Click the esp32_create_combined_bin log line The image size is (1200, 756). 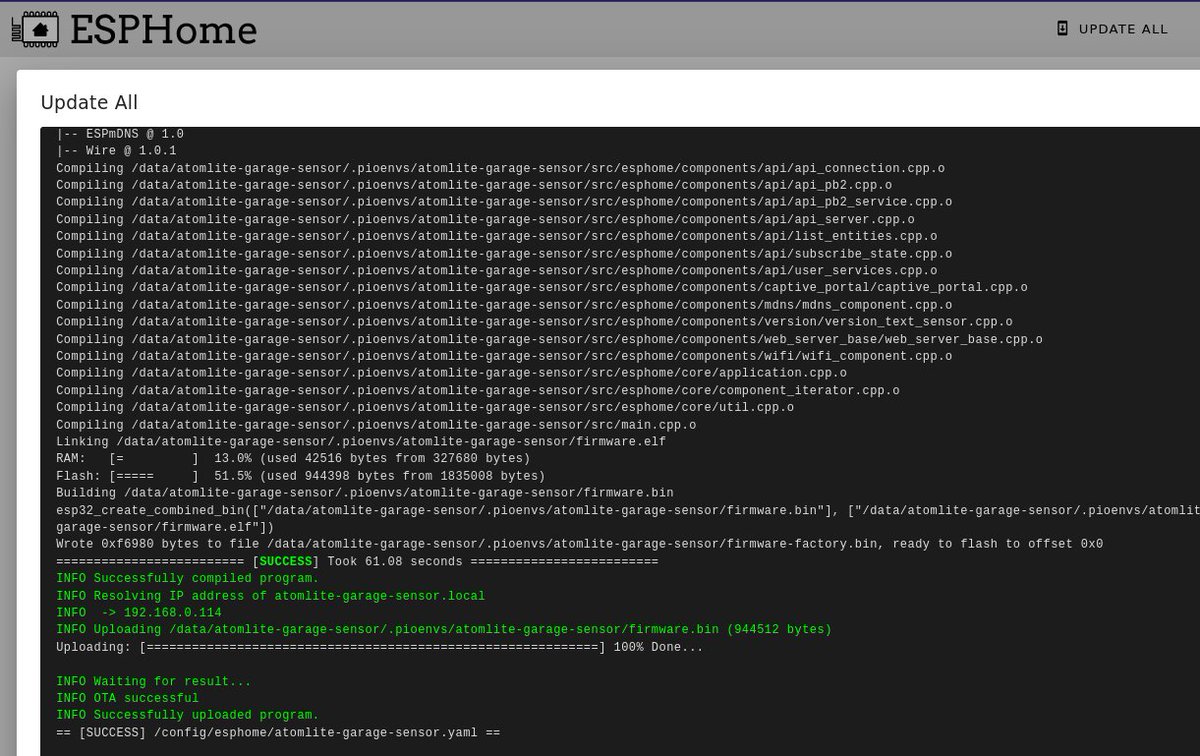click(627, 510)
